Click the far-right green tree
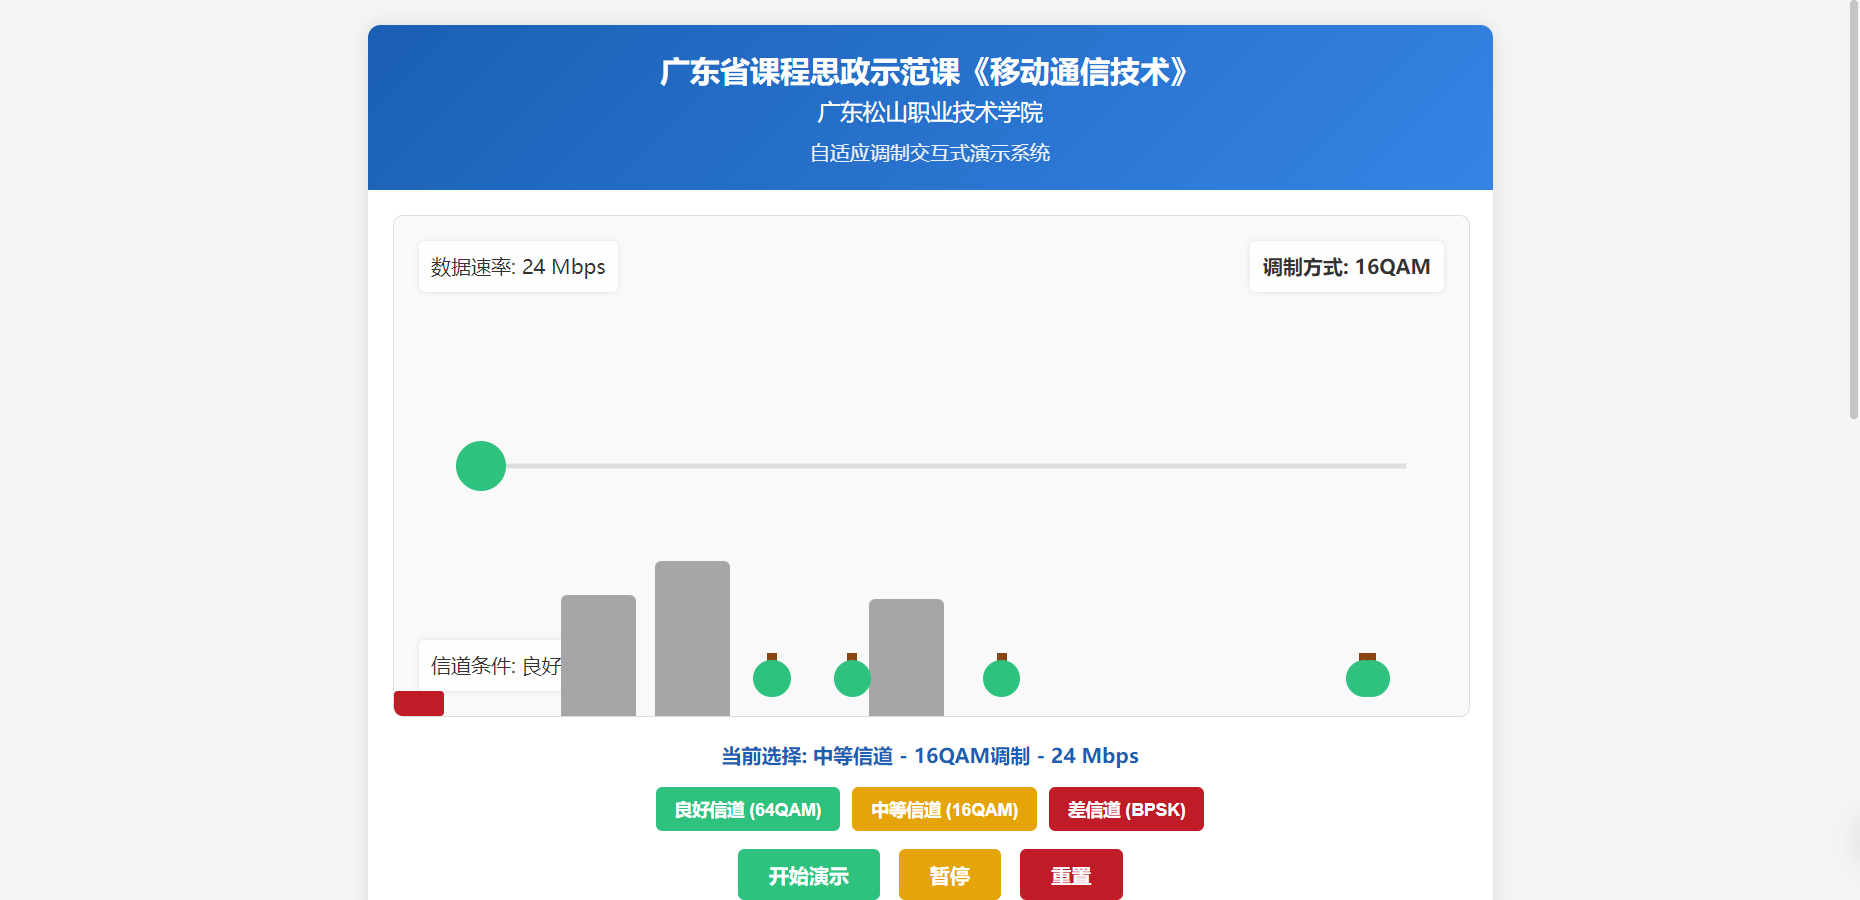This screenshot has height=900, width=1860. coord(1367,677)
